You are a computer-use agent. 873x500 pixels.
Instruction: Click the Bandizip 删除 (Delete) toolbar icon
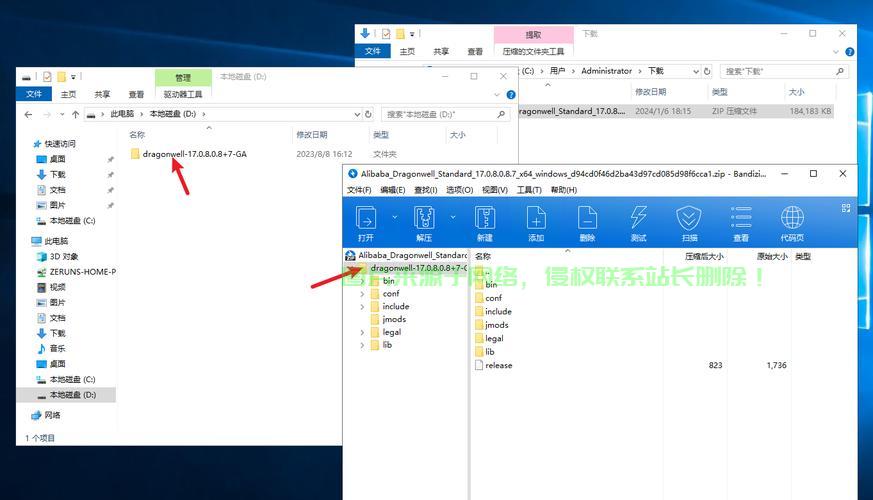[587, 223]
